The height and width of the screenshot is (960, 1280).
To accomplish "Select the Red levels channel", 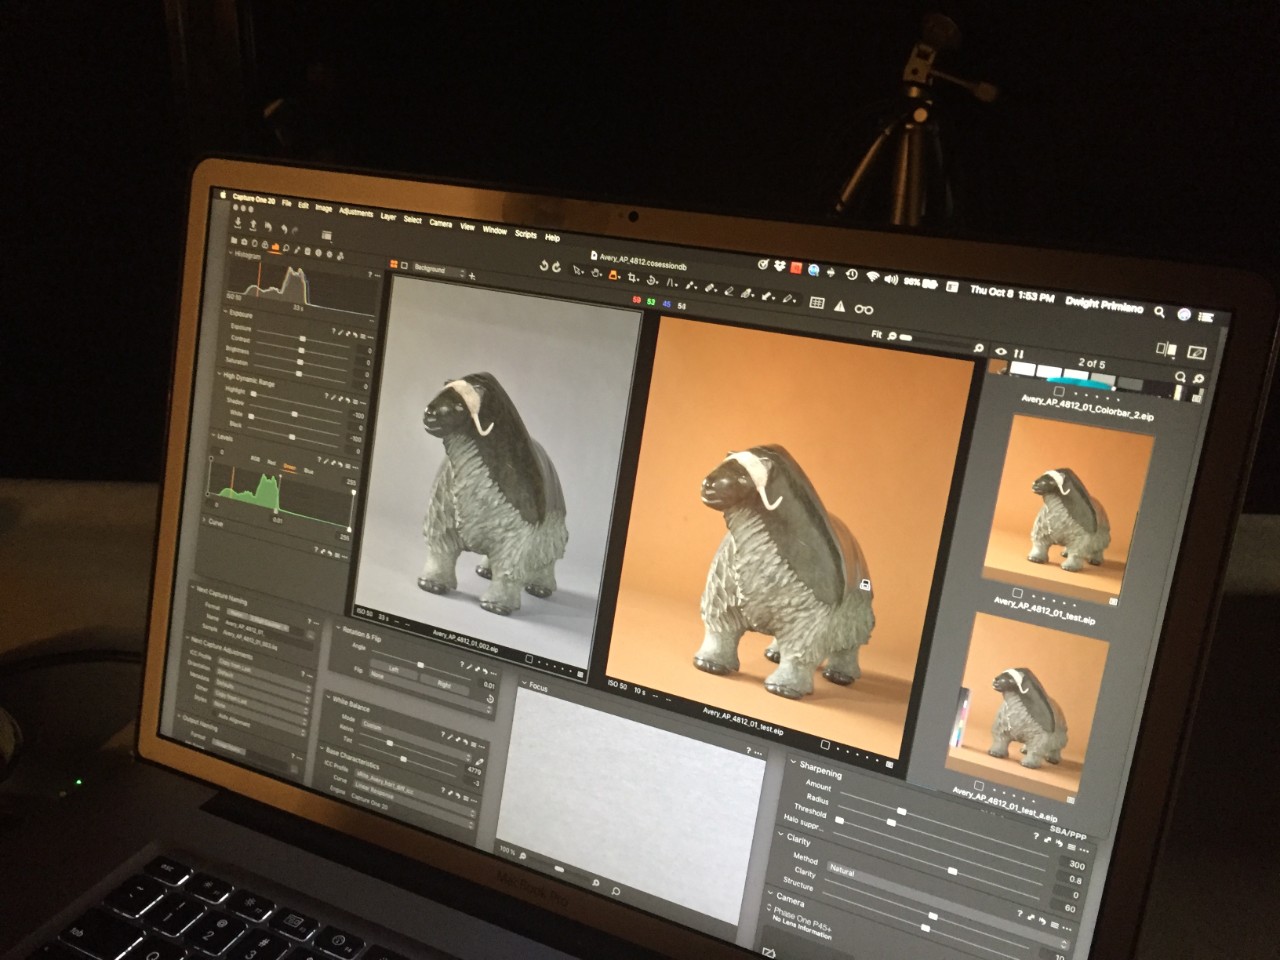I will point(271,462).
